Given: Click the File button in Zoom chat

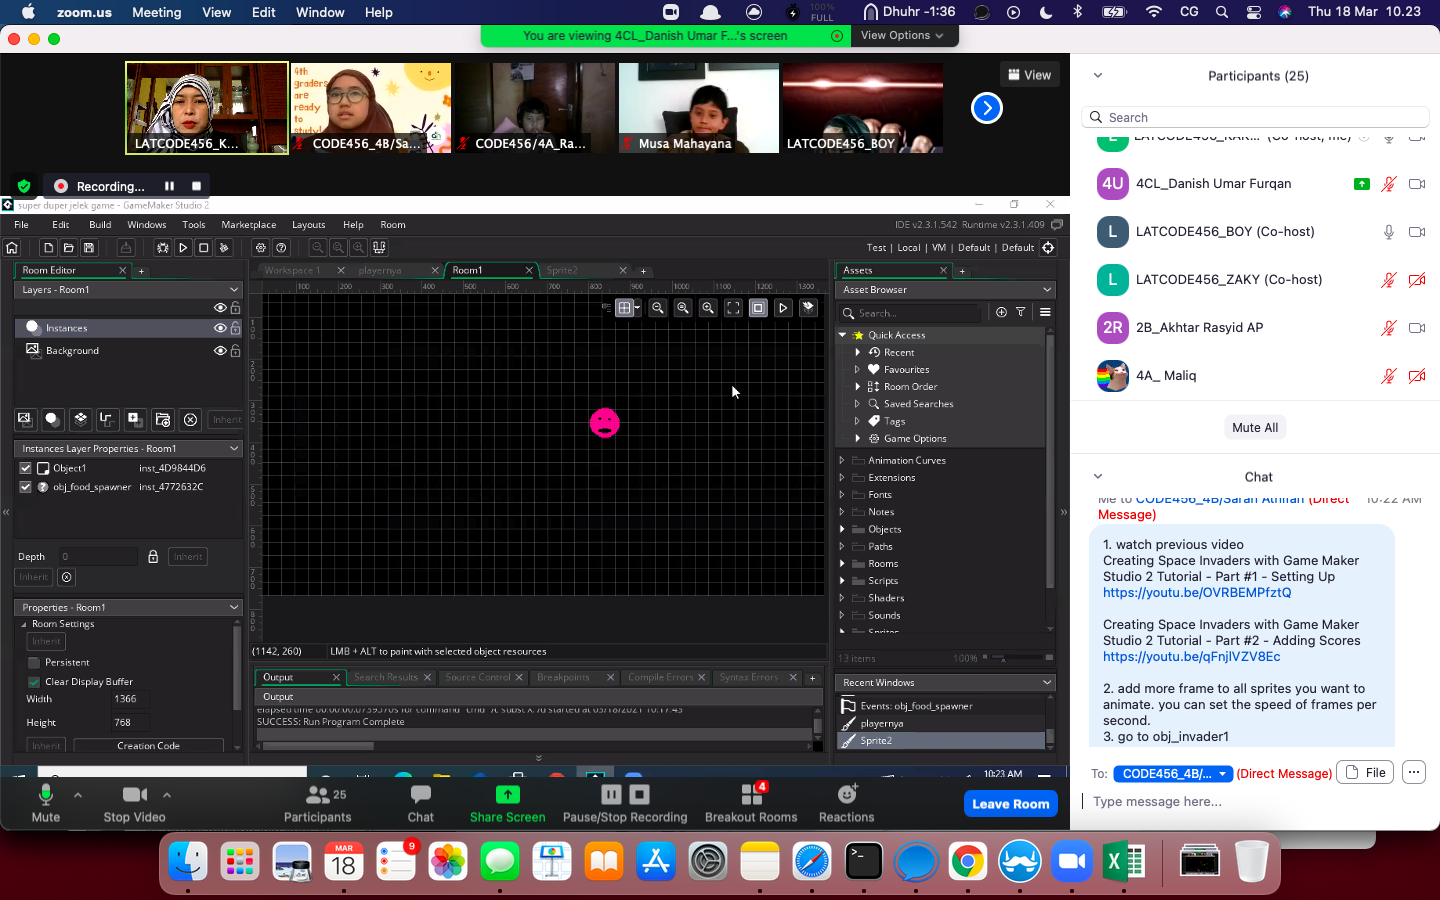Looking at the screenshot, I should 1365,772.
